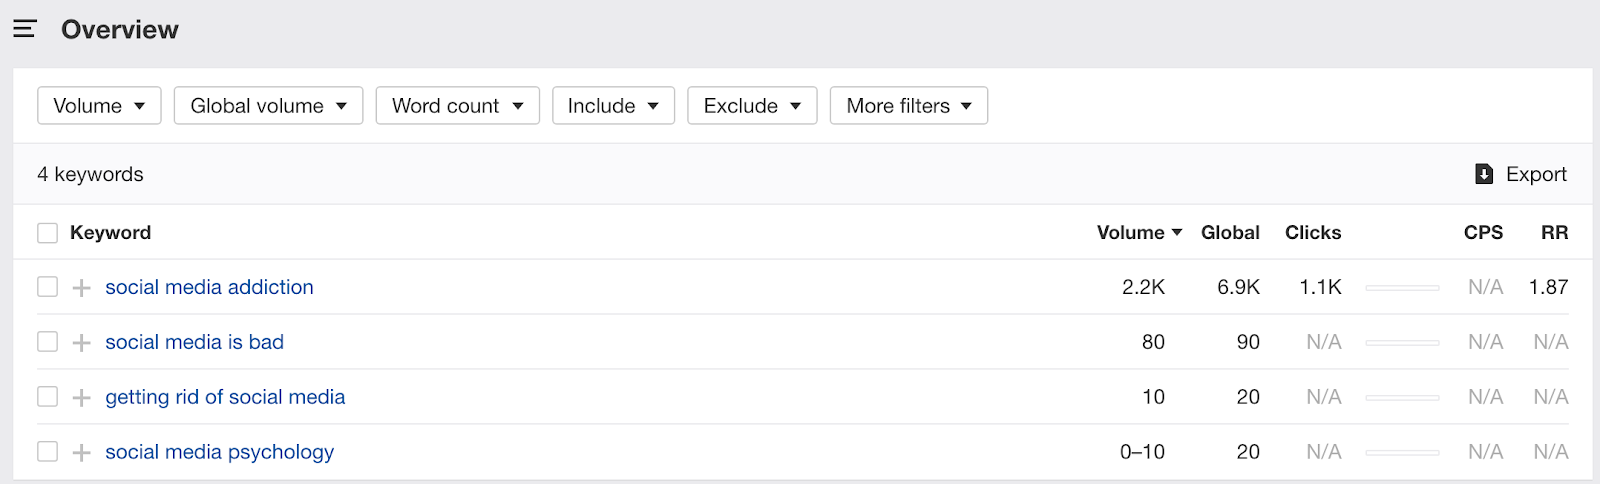Click the clicks bar for social media addiction
This screenshot has height=484, width=1600.
1402,288
